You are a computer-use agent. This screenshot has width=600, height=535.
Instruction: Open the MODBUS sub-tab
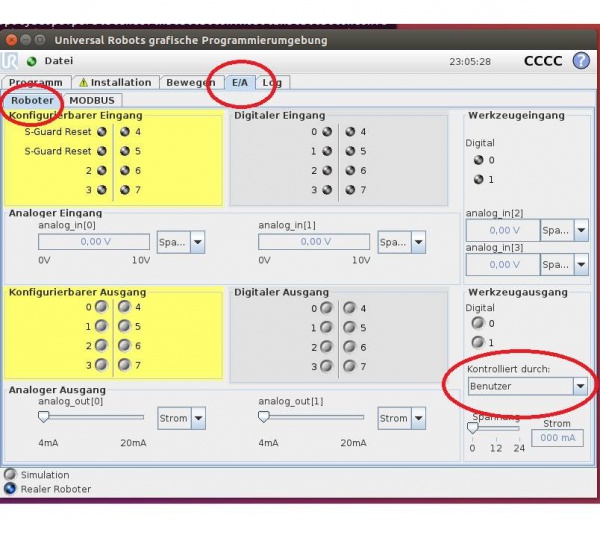point(92,100)
